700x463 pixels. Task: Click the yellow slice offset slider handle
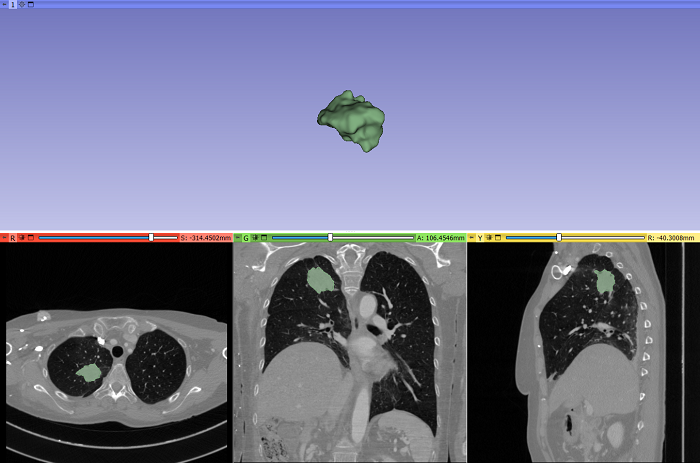558,238
